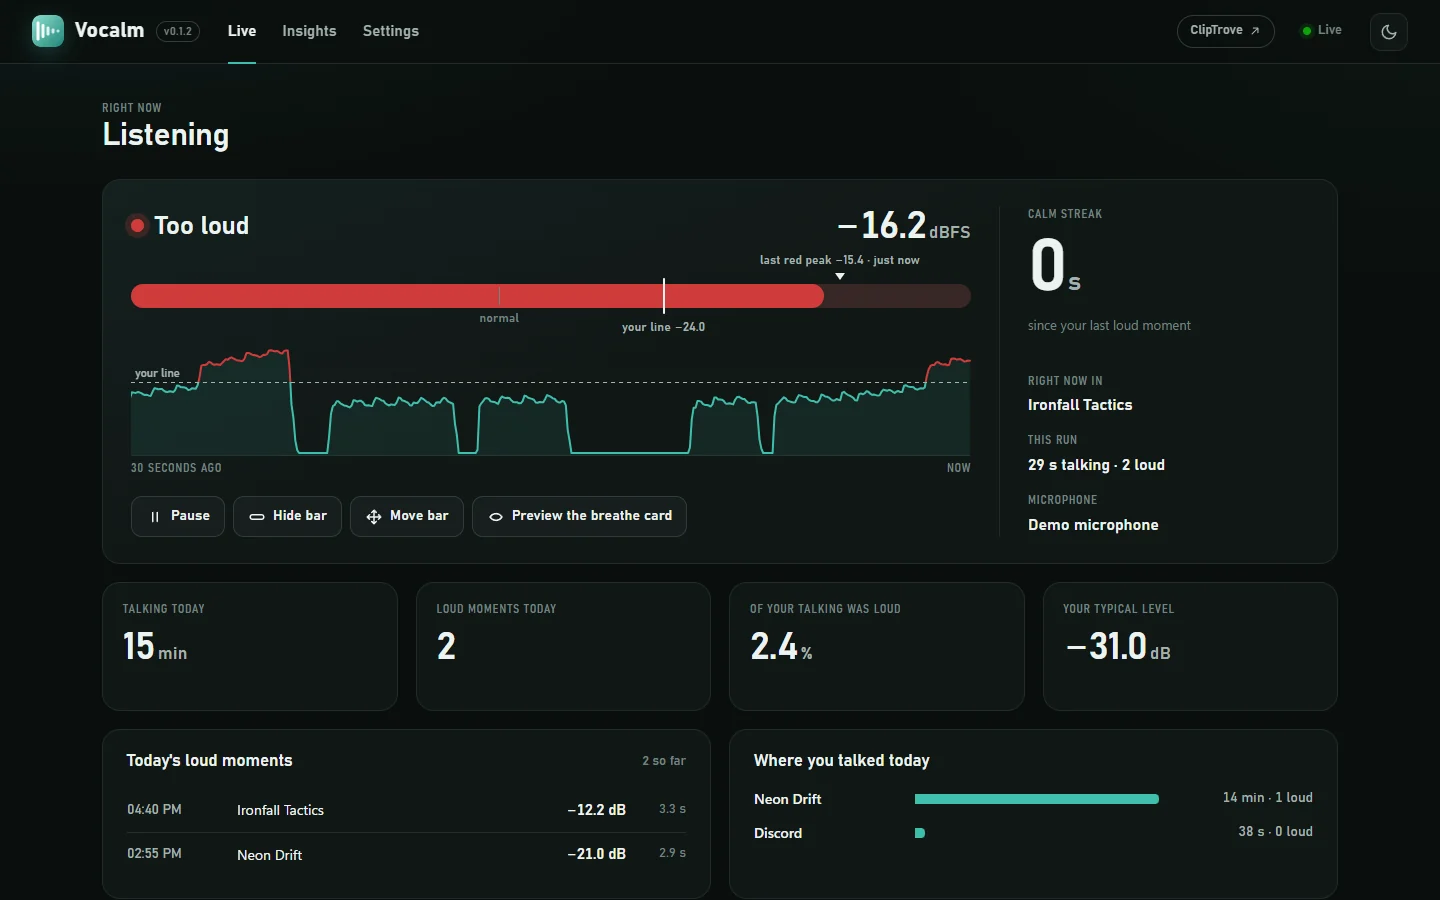The height and width of the screenshot is (900, 1440).
Task: Click '29 s talking · 2 loud' run summary
Action: 1096,465
